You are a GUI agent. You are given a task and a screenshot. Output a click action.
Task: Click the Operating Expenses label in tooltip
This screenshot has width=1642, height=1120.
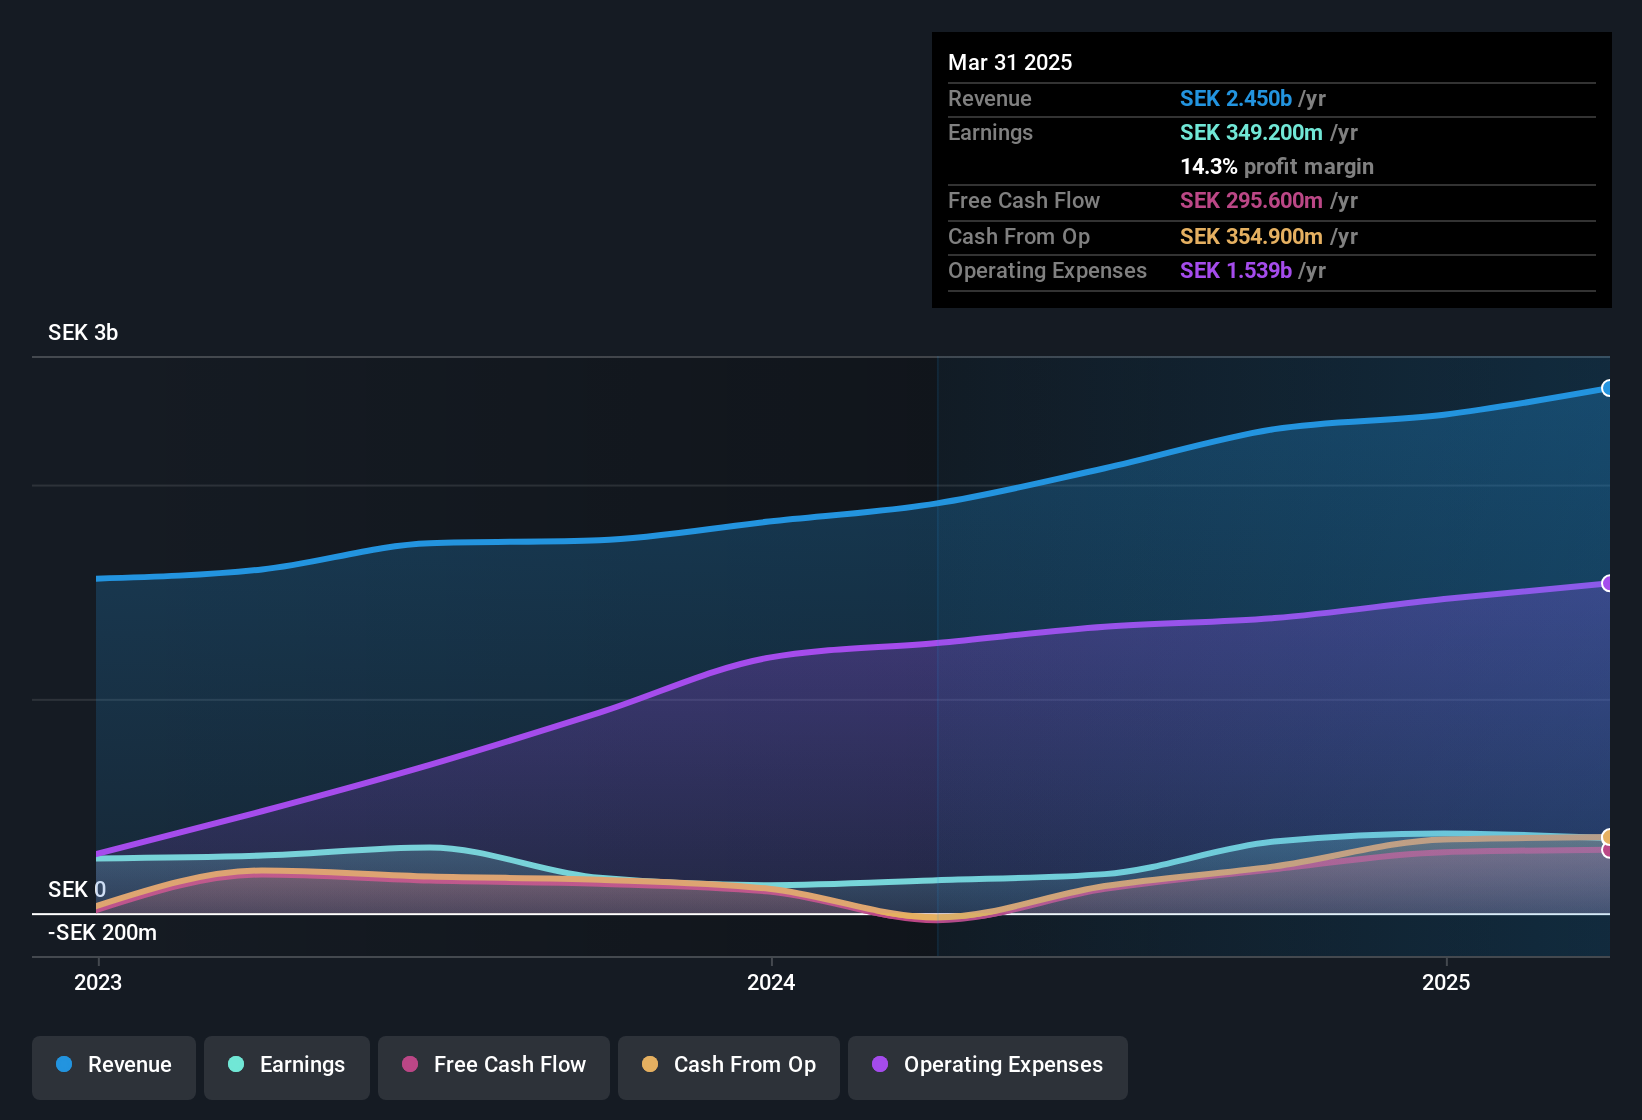coord(1047,270)
